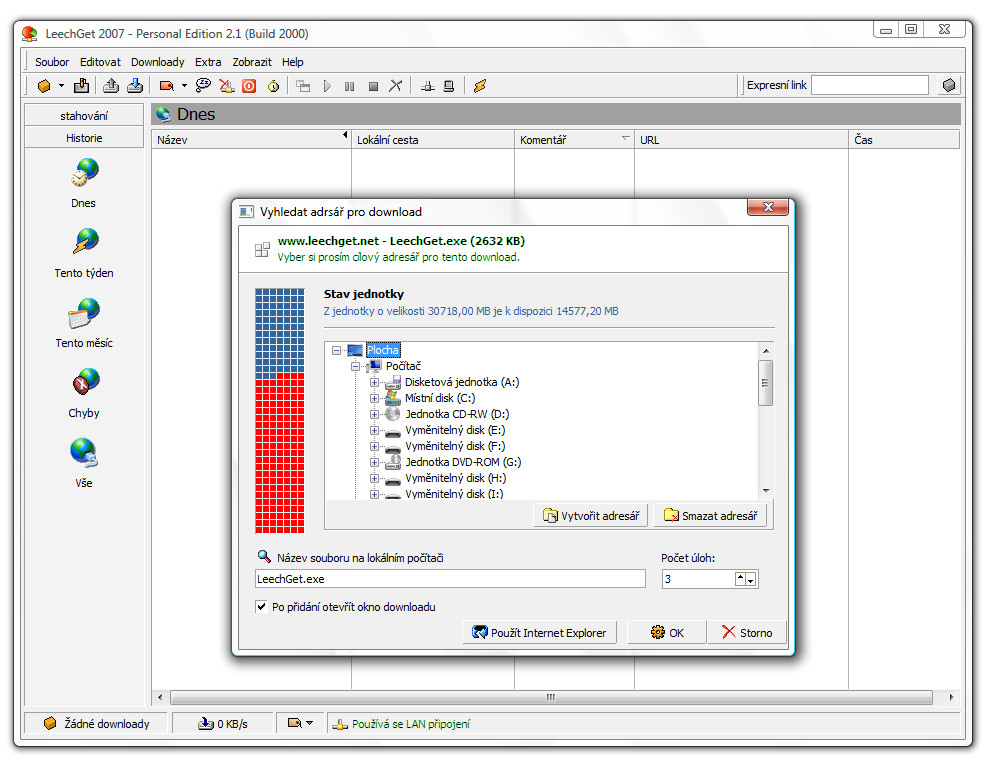Click the Vytvořit adresář button
Screen dimensions: 998x765
tap(591, 516)
